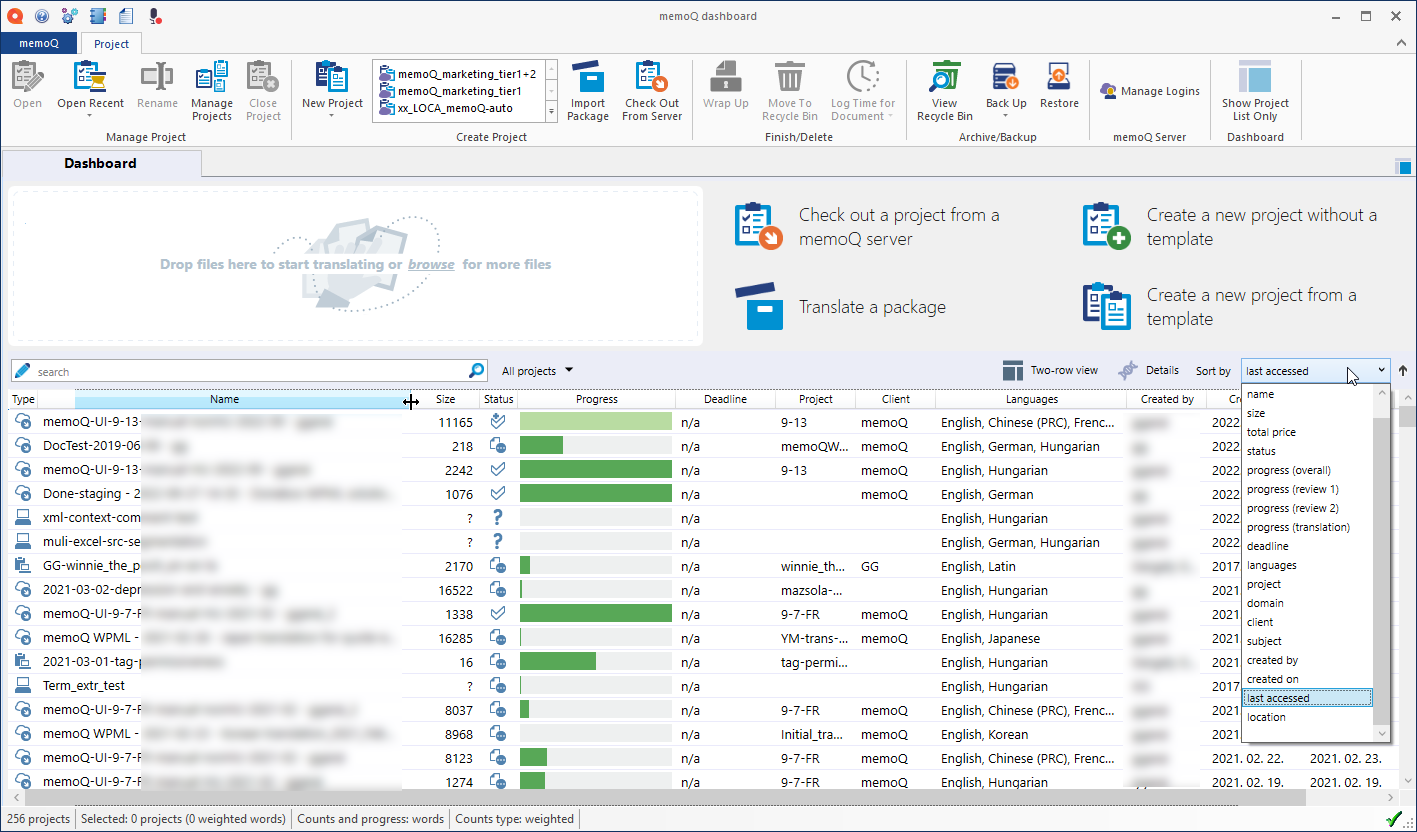Click the project search input field

(x=250, y=372)
